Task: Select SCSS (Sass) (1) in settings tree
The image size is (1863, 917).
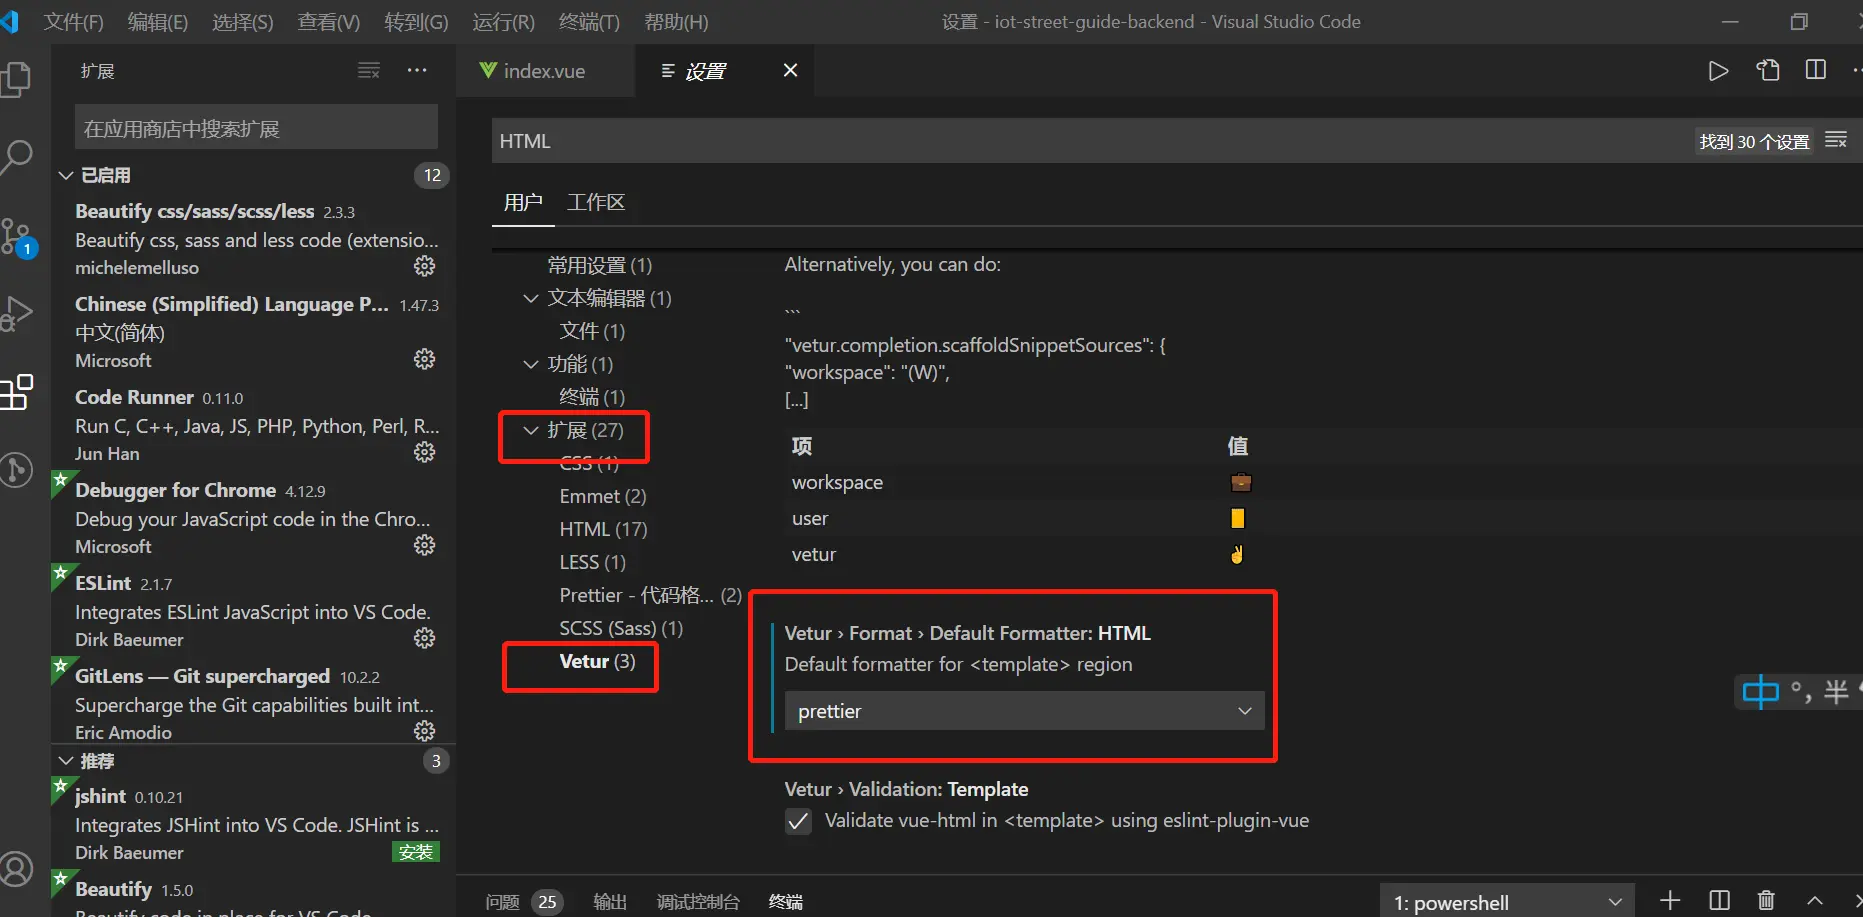Action: (621, 628)
